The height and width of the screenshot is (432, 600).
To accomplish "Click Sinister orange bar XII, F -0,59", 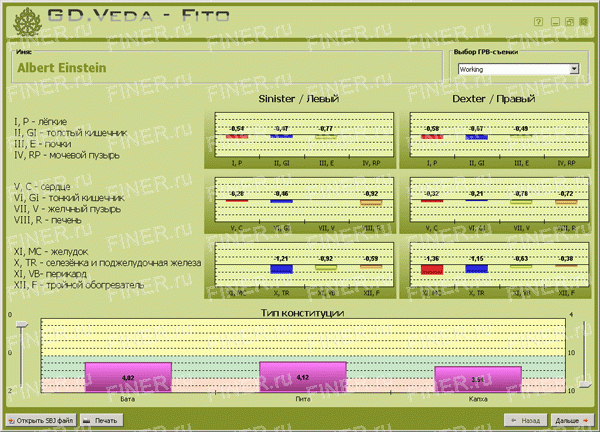I will [x=371, y=267].
